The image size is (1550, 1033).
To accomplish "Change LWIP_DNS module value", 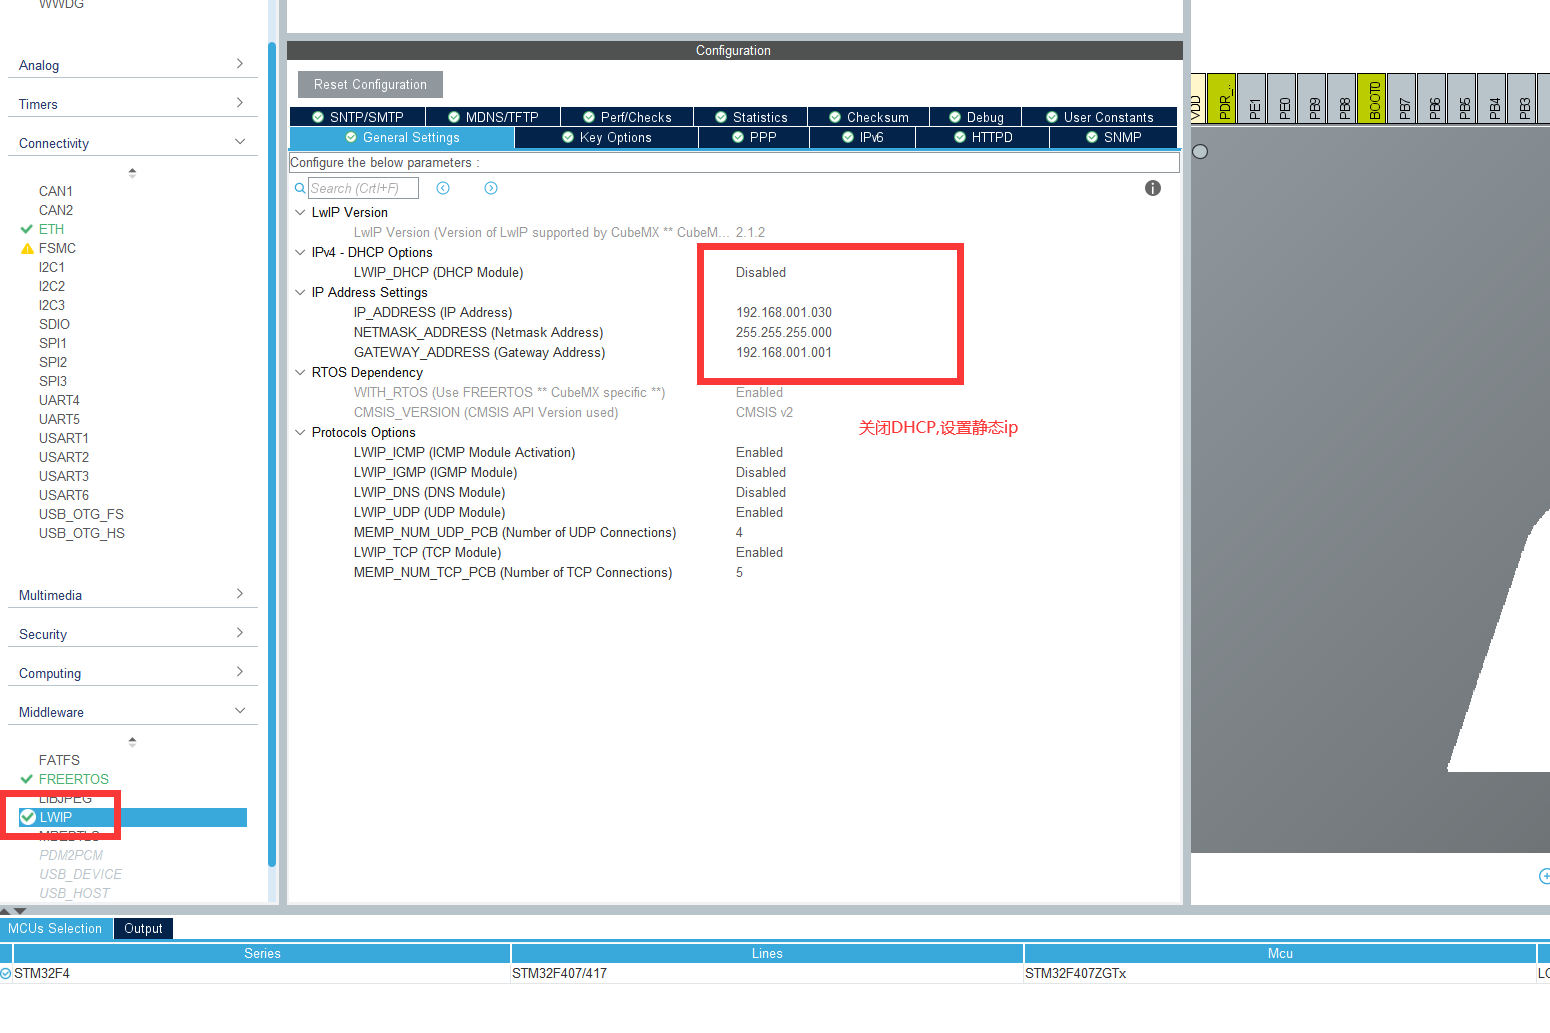I will point(761,492).
